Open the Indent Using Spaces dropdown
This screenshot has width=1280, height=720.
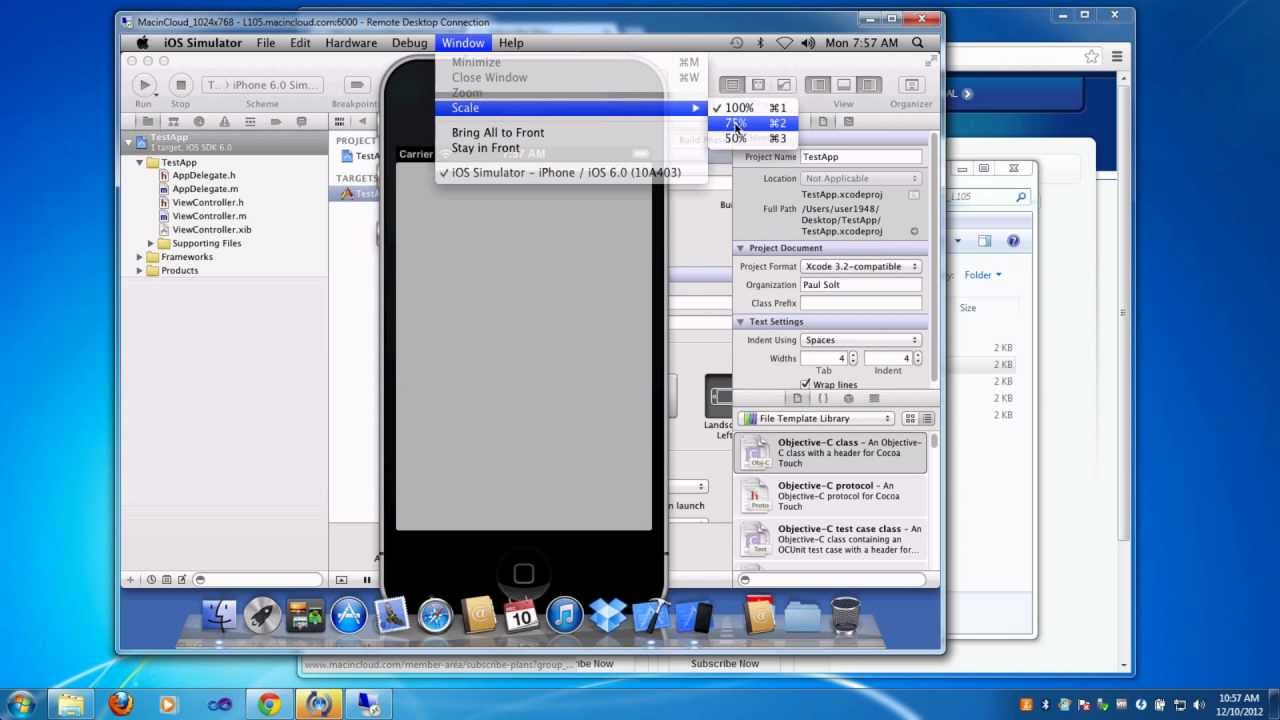click(x=860, y=340)
